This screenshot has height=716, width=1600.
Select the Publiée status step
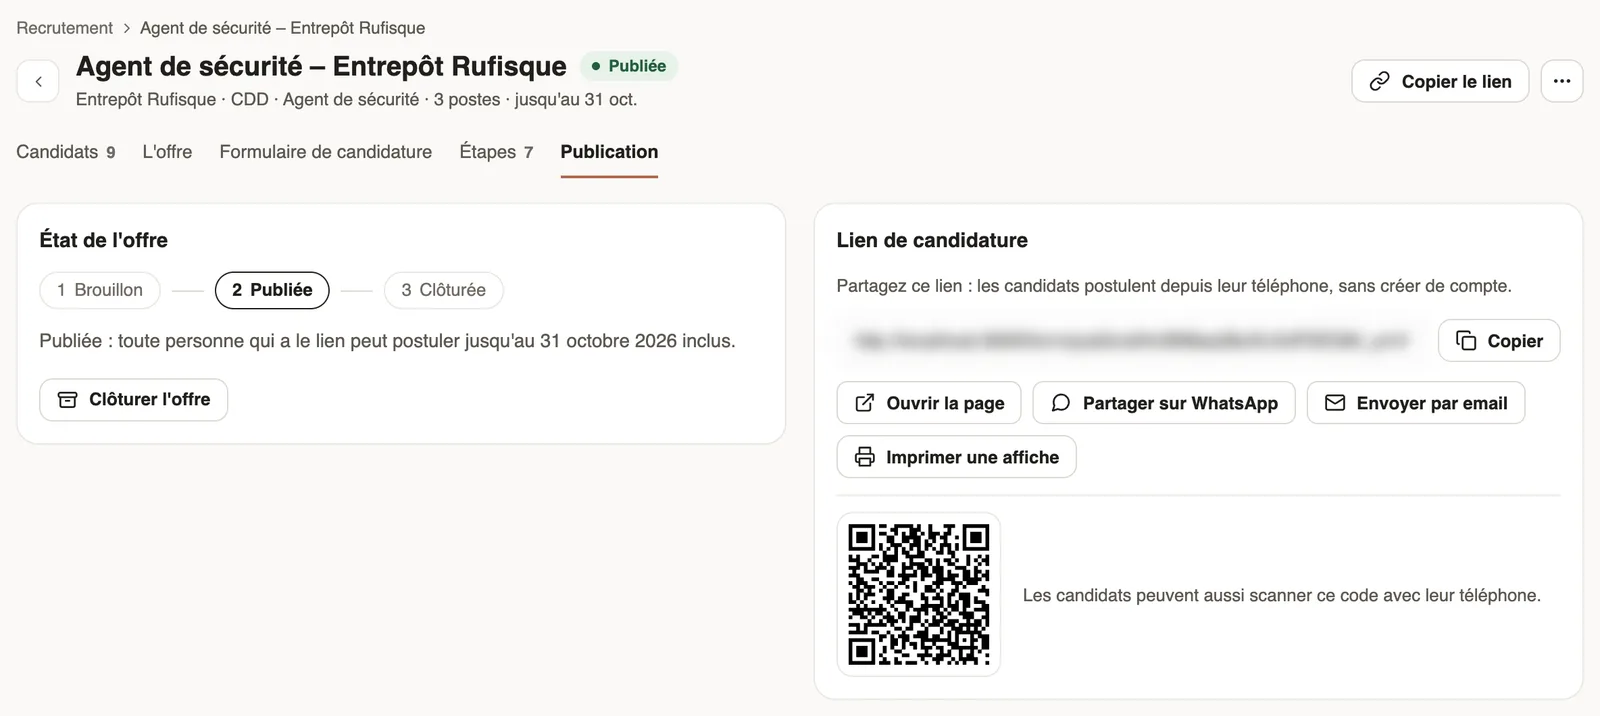coord(272,290)
